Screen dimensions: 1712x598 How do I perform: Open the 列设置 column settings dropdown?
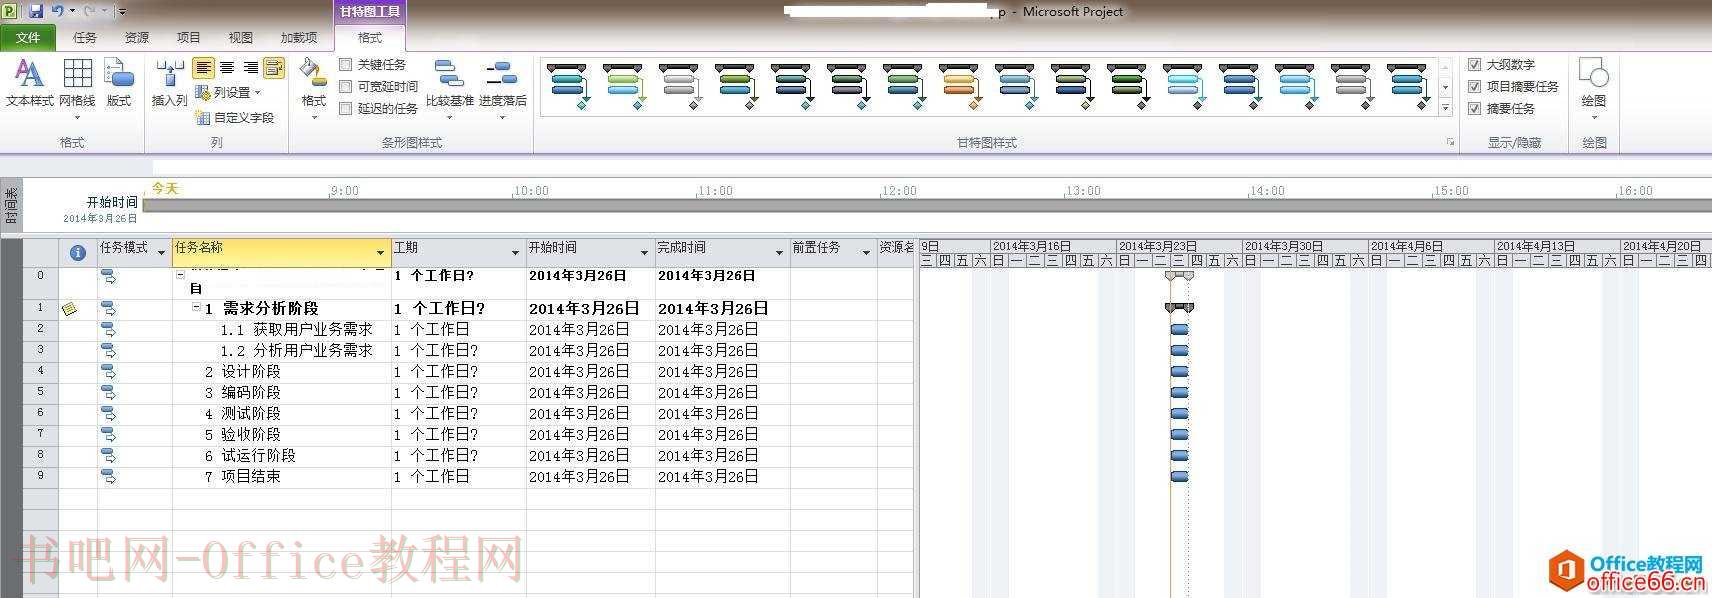coord(231,93)
